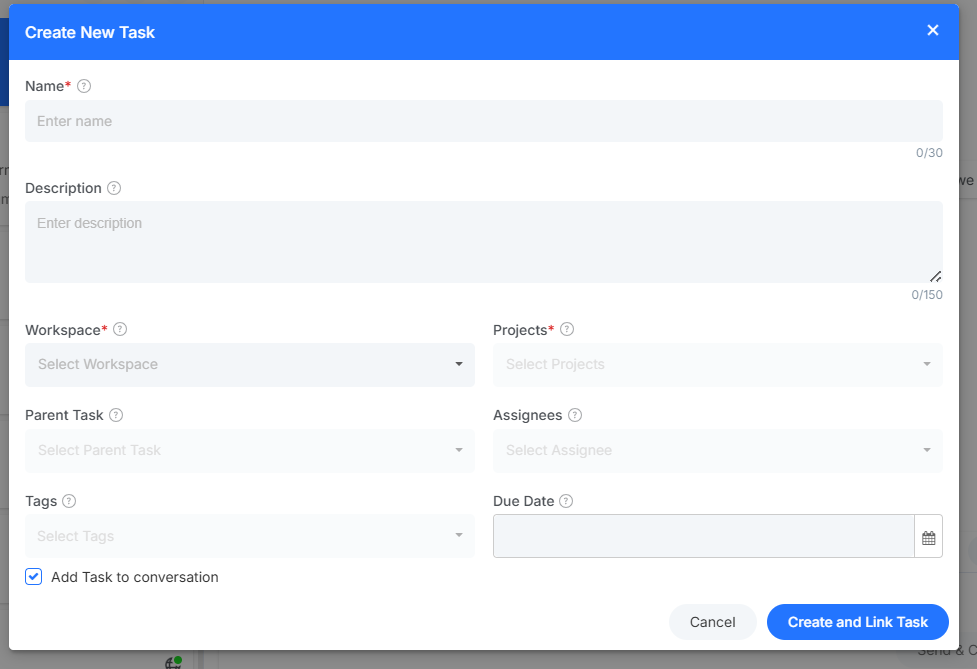Uncheck Add Task to conversation checkbox
The image size is (977, 669).
[34, 577]
